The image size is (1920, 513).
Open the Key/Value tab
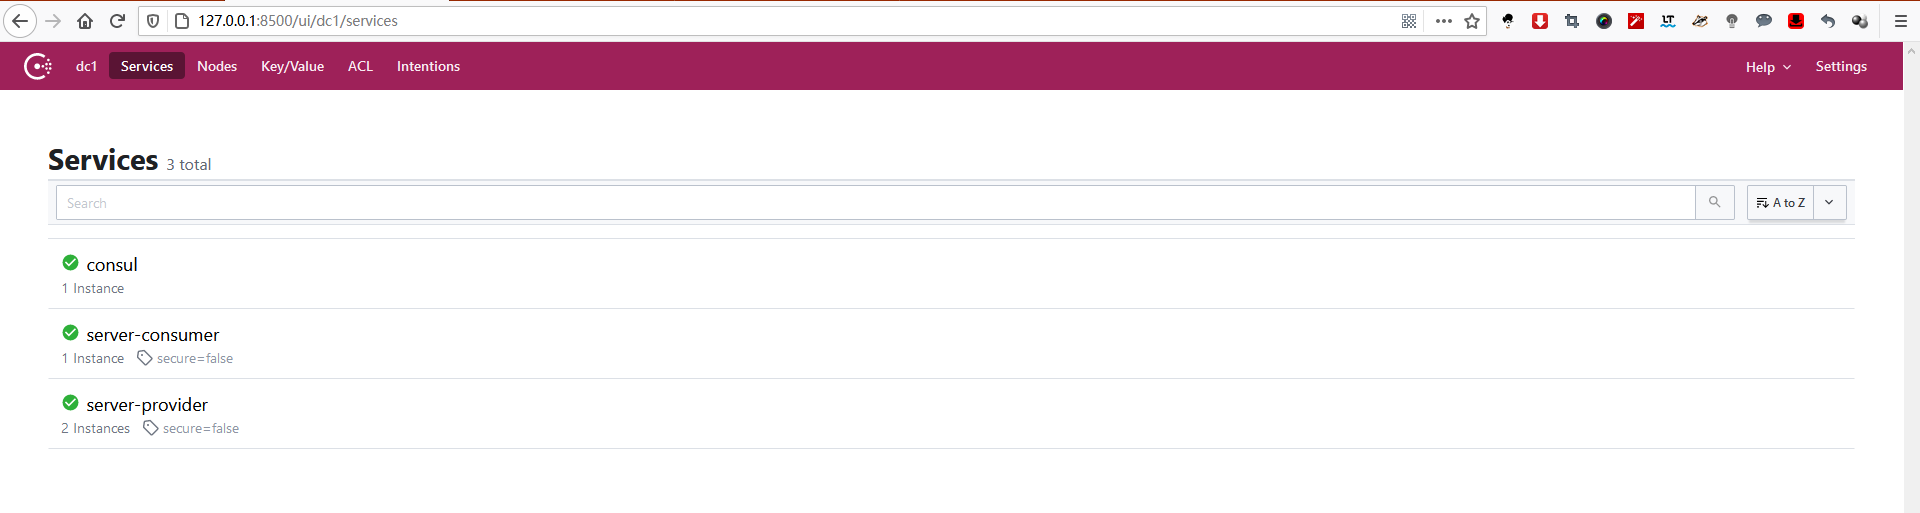point(292,66)
